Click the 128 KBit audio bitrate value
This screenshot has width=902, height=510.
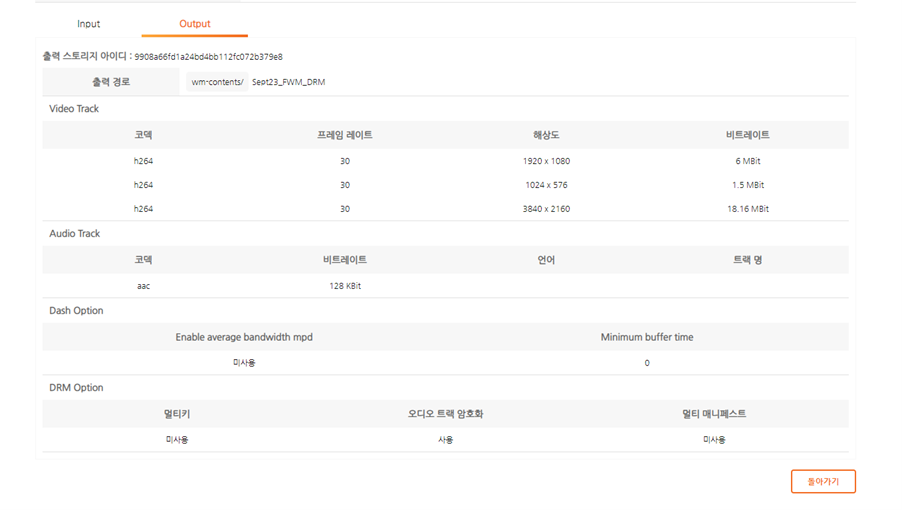344,286
